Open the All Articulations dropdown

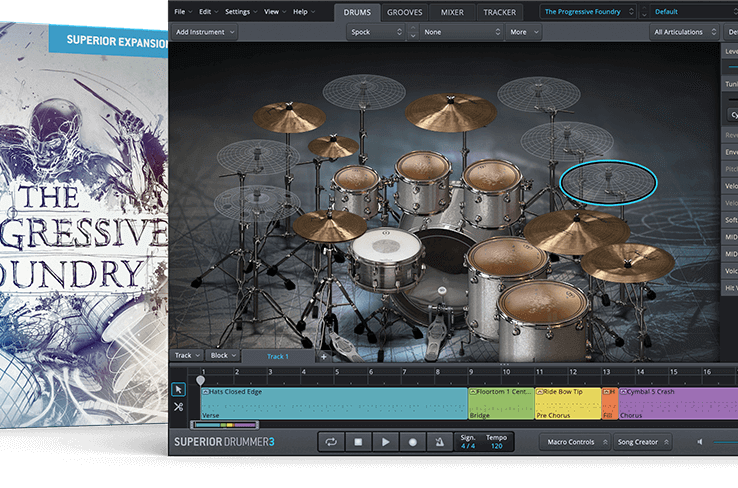click(x=684, y=32)
